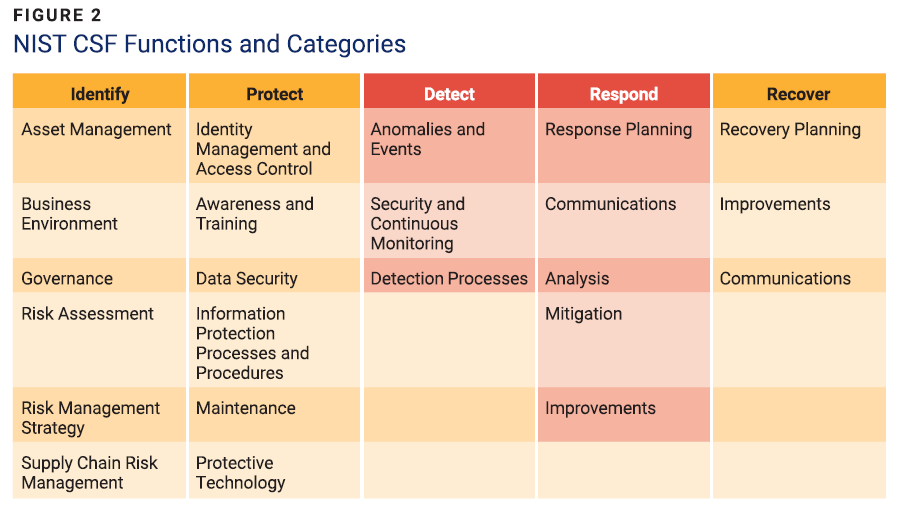Image resolution: width=900 pixels, height=506 pixels.
Task: Select the Governance cell
Action: click(x=67, y=279)
